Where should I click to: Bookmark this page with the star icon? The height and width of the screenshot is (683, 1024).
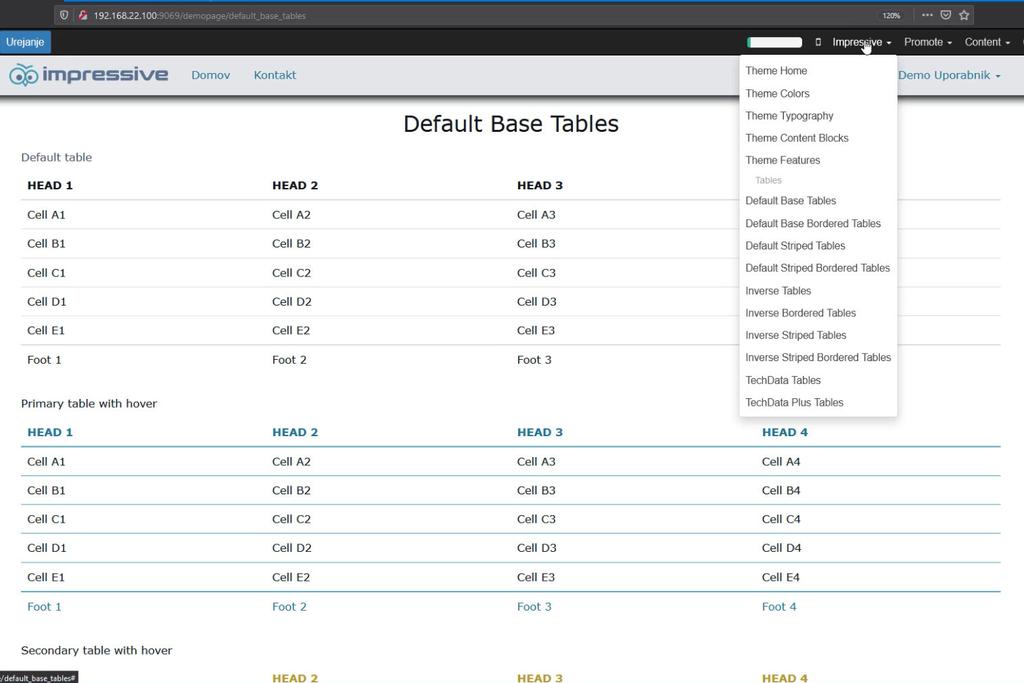tap(964, 15)
